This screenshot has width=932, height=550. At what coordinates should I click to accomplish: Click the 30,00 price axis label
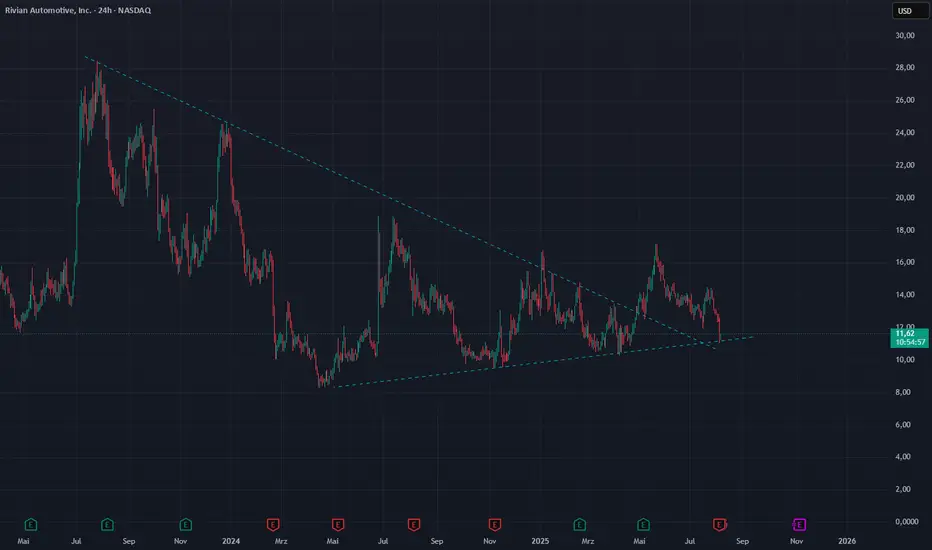[905, 36]
